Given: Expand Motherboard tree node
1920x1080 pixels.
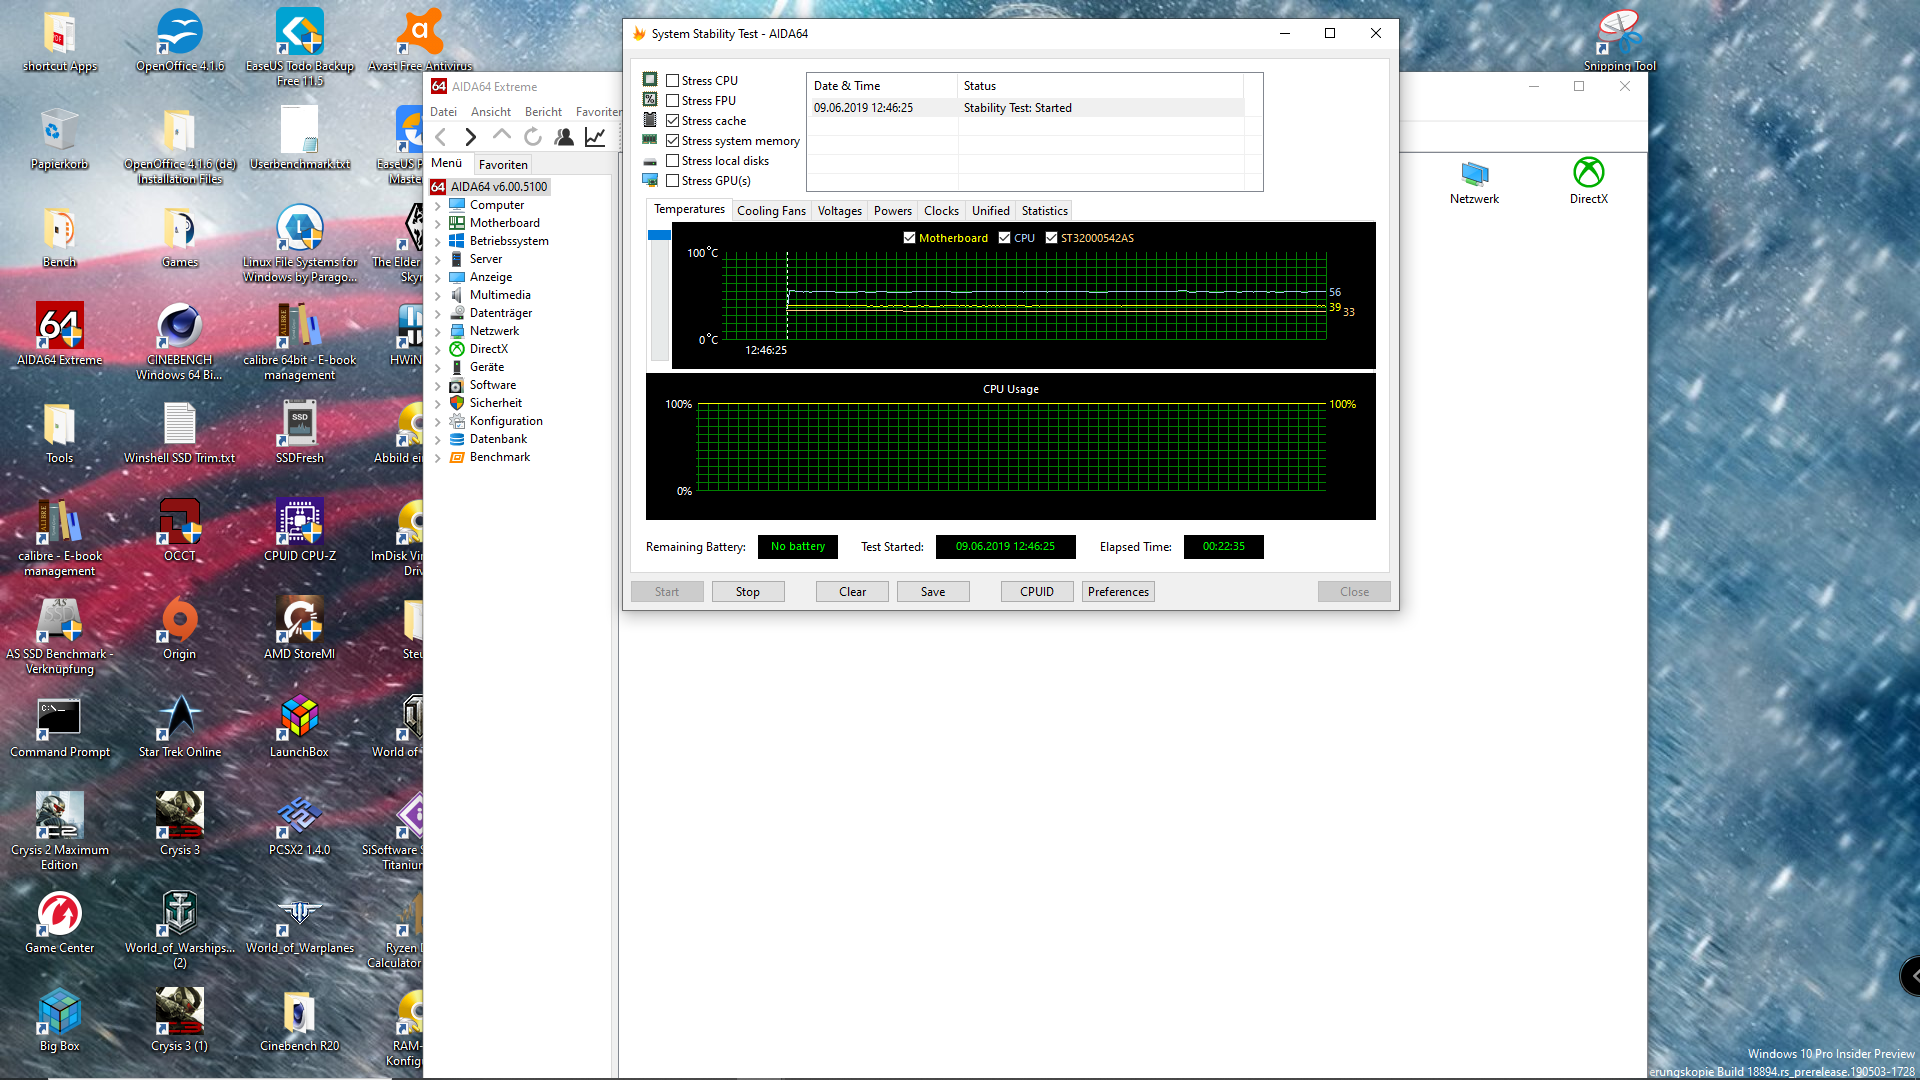Looking at the screenshot, I should [x=438, y=224].
